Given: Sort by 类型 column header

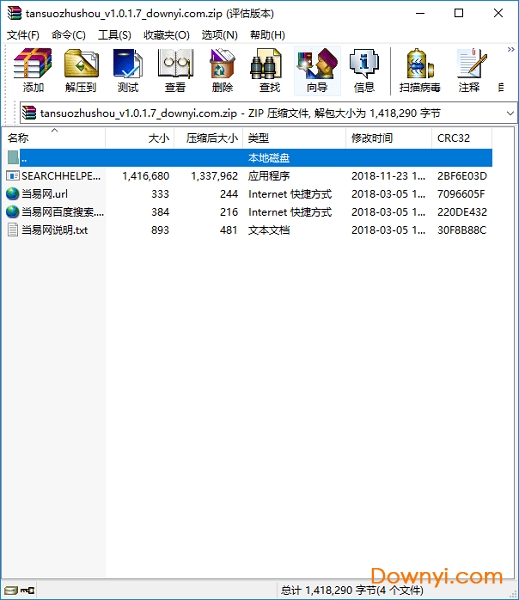Looking at the screenshot, I should [294, 138].
